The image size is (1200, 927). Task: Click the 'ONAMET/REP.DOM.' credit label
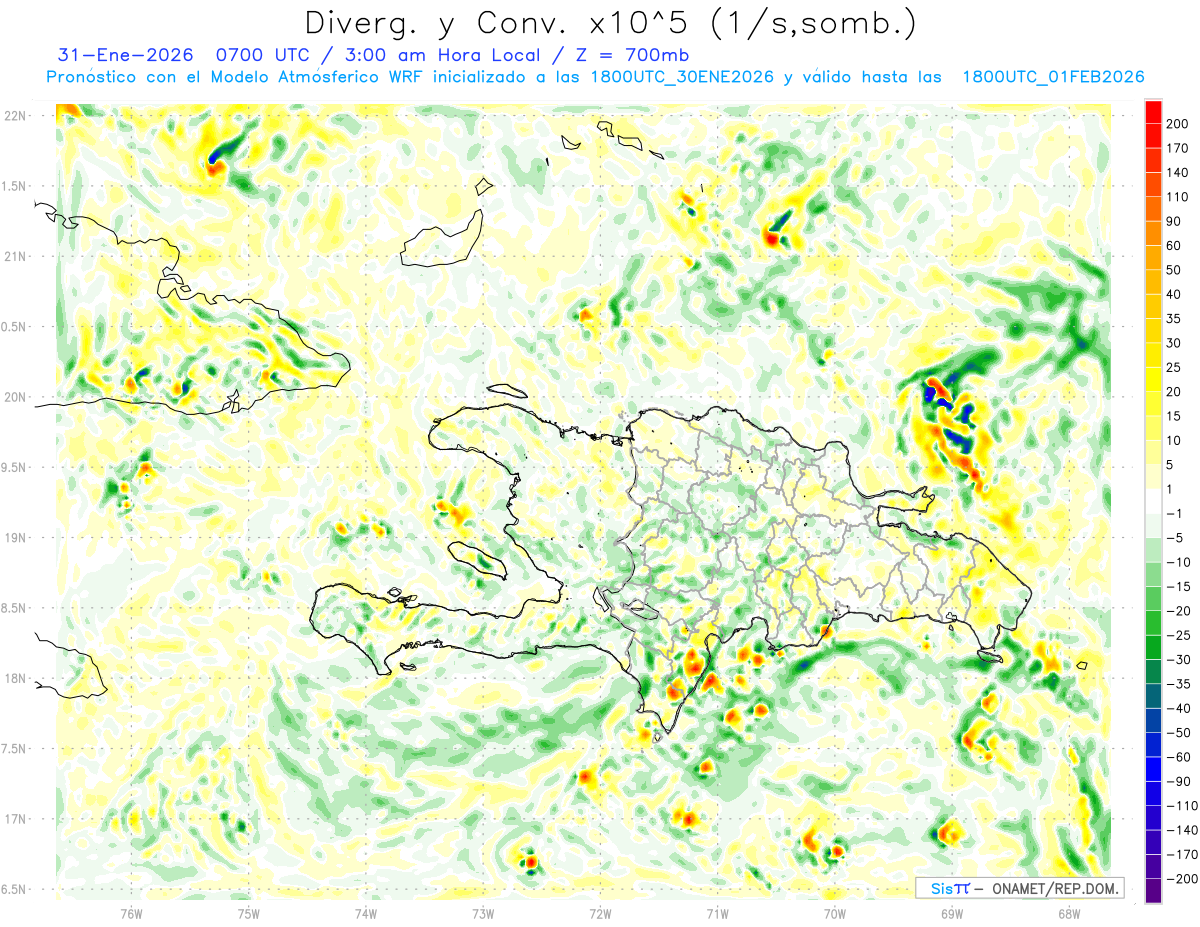(1054, 888)
